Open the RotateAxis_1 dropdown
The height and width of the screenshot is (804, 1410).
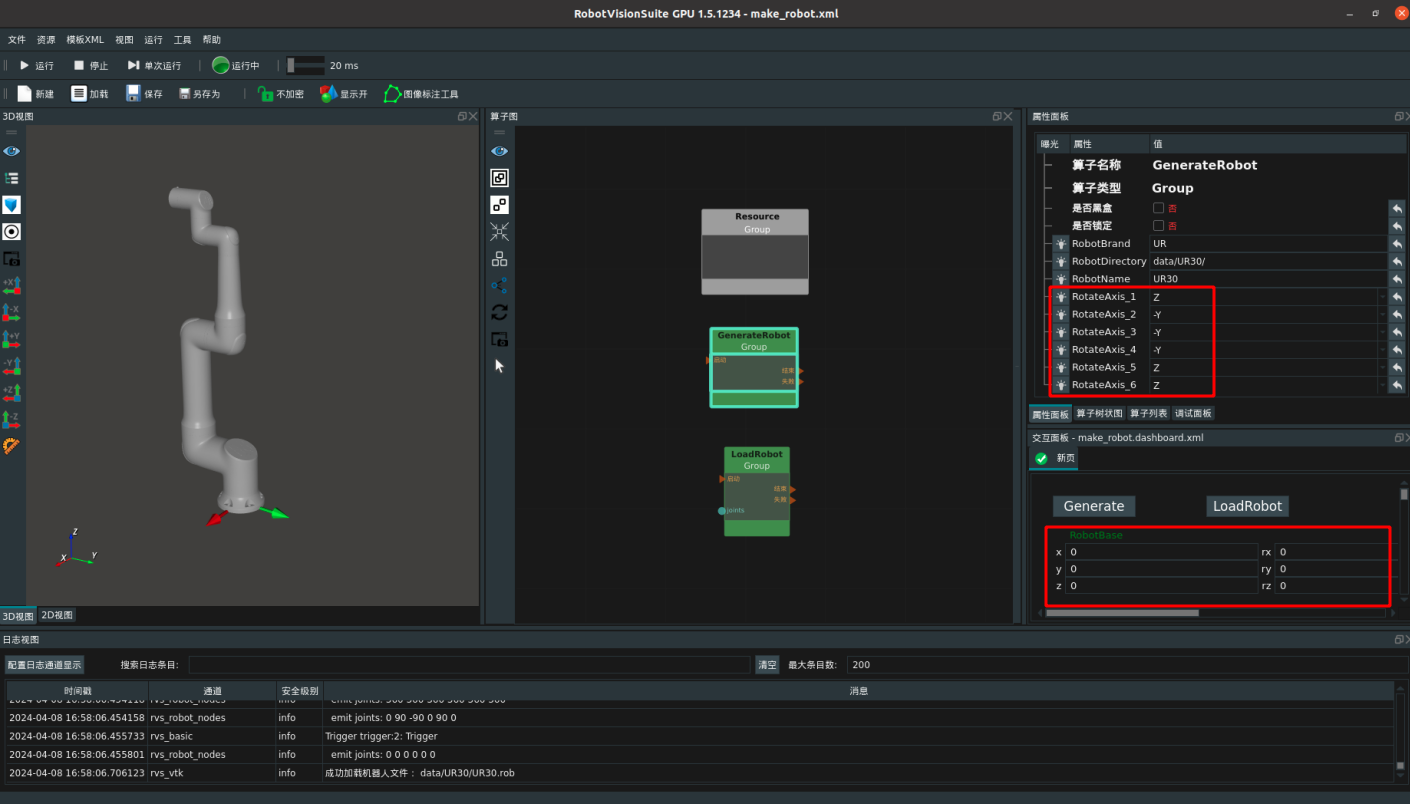[1268, 297]
